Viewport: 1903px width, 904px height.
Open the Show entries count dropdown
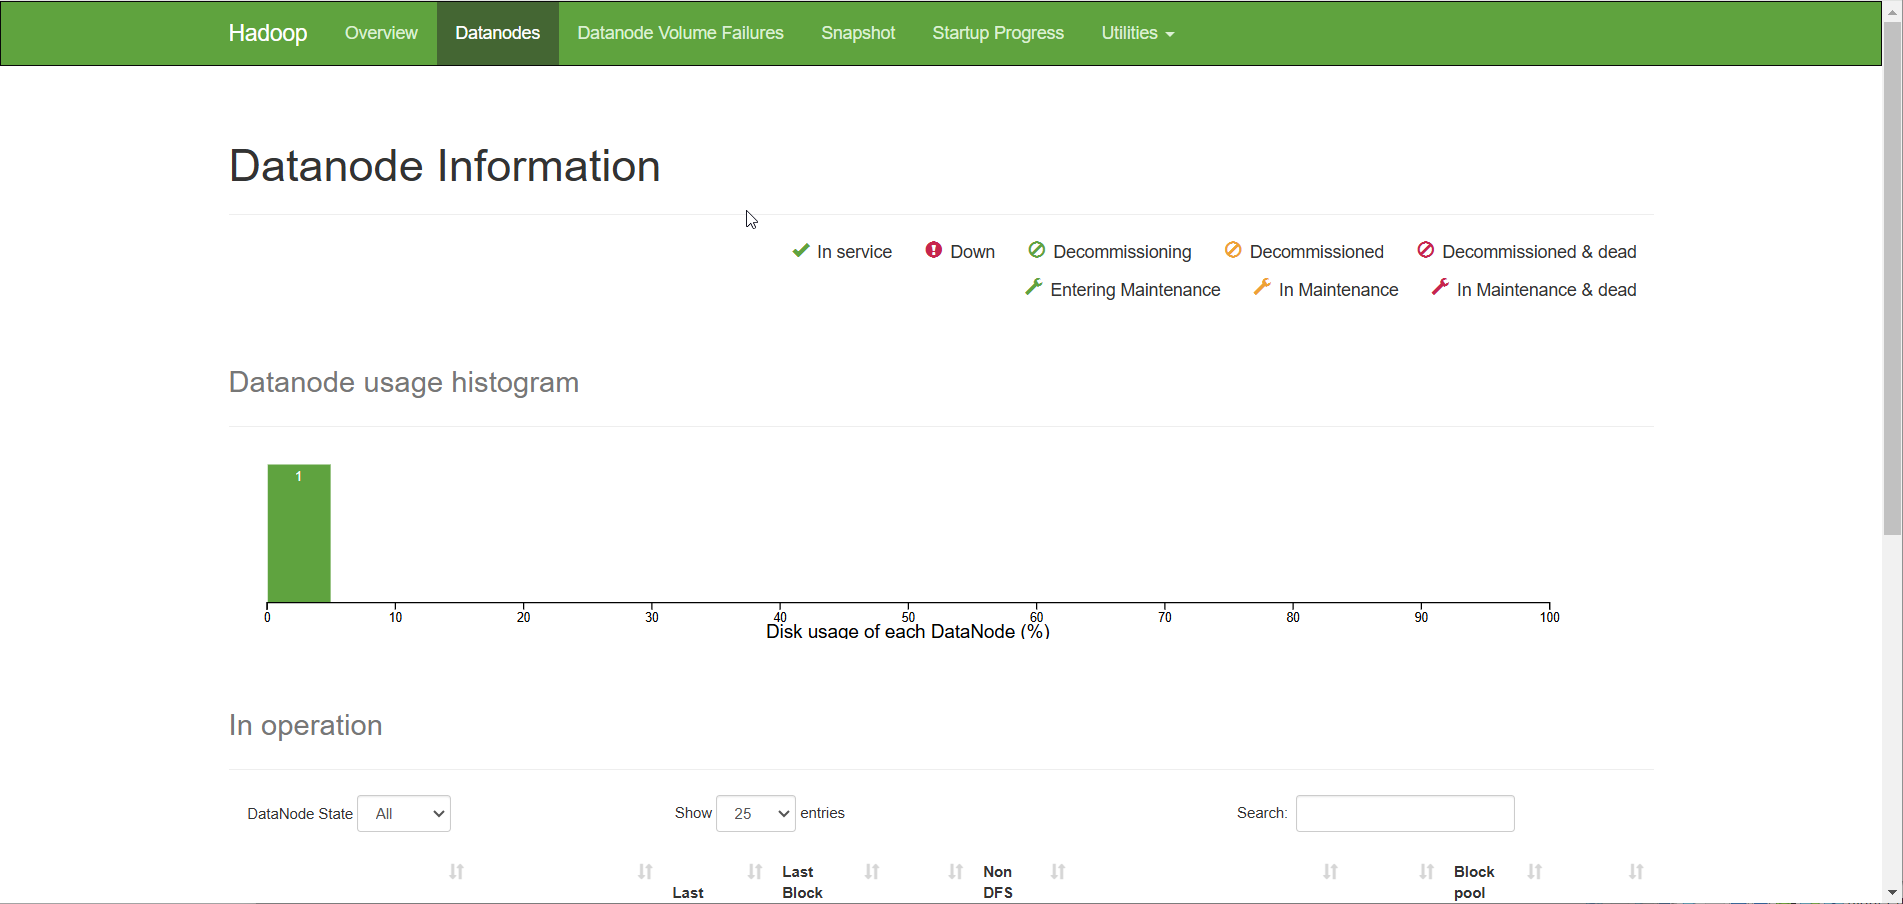[755, 814]
